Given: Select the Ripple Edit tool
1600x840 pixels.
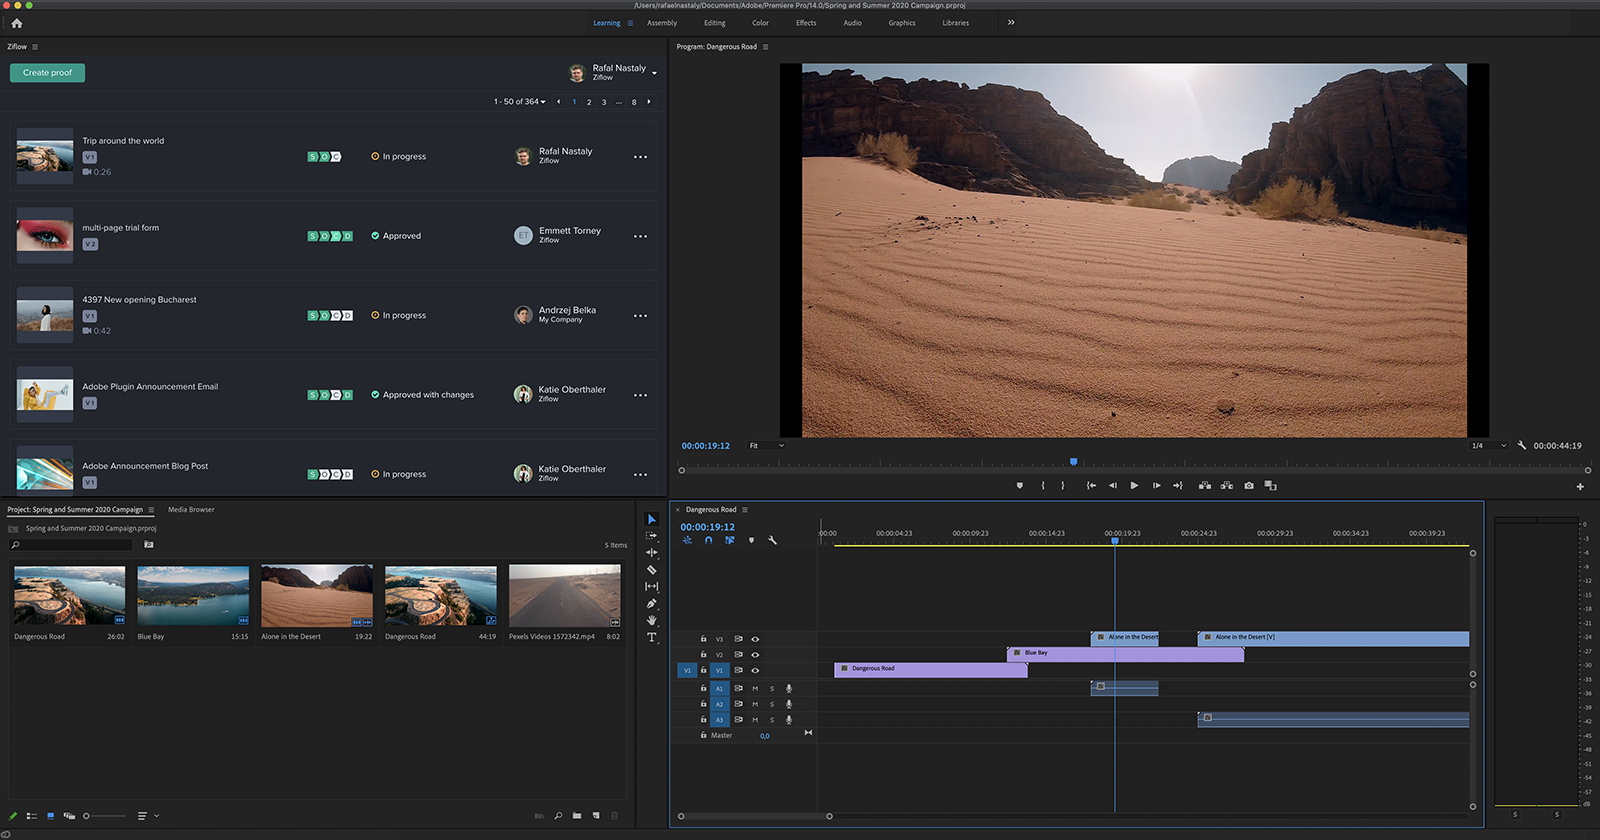Looking at the screenshot, I should [651, 553].
